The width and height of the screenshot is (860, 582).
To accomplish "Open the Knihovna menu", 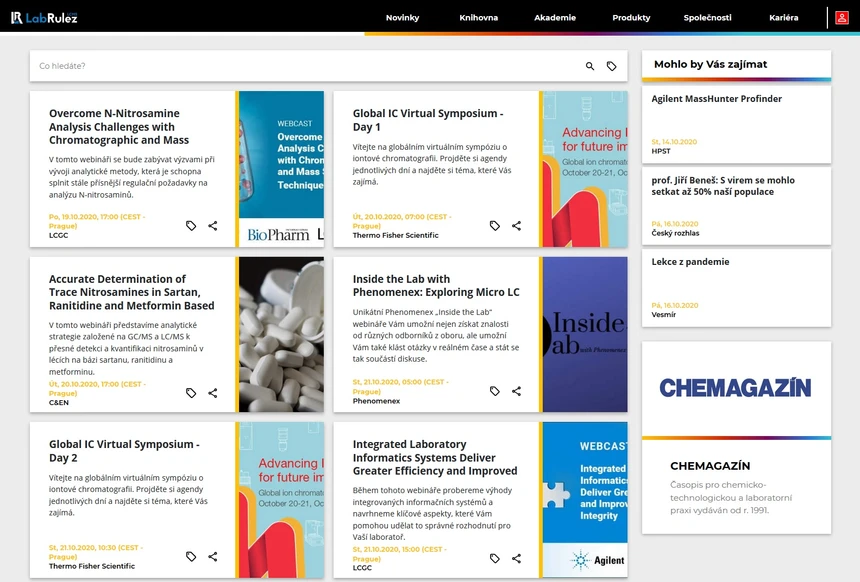I will tap(478, 18).
